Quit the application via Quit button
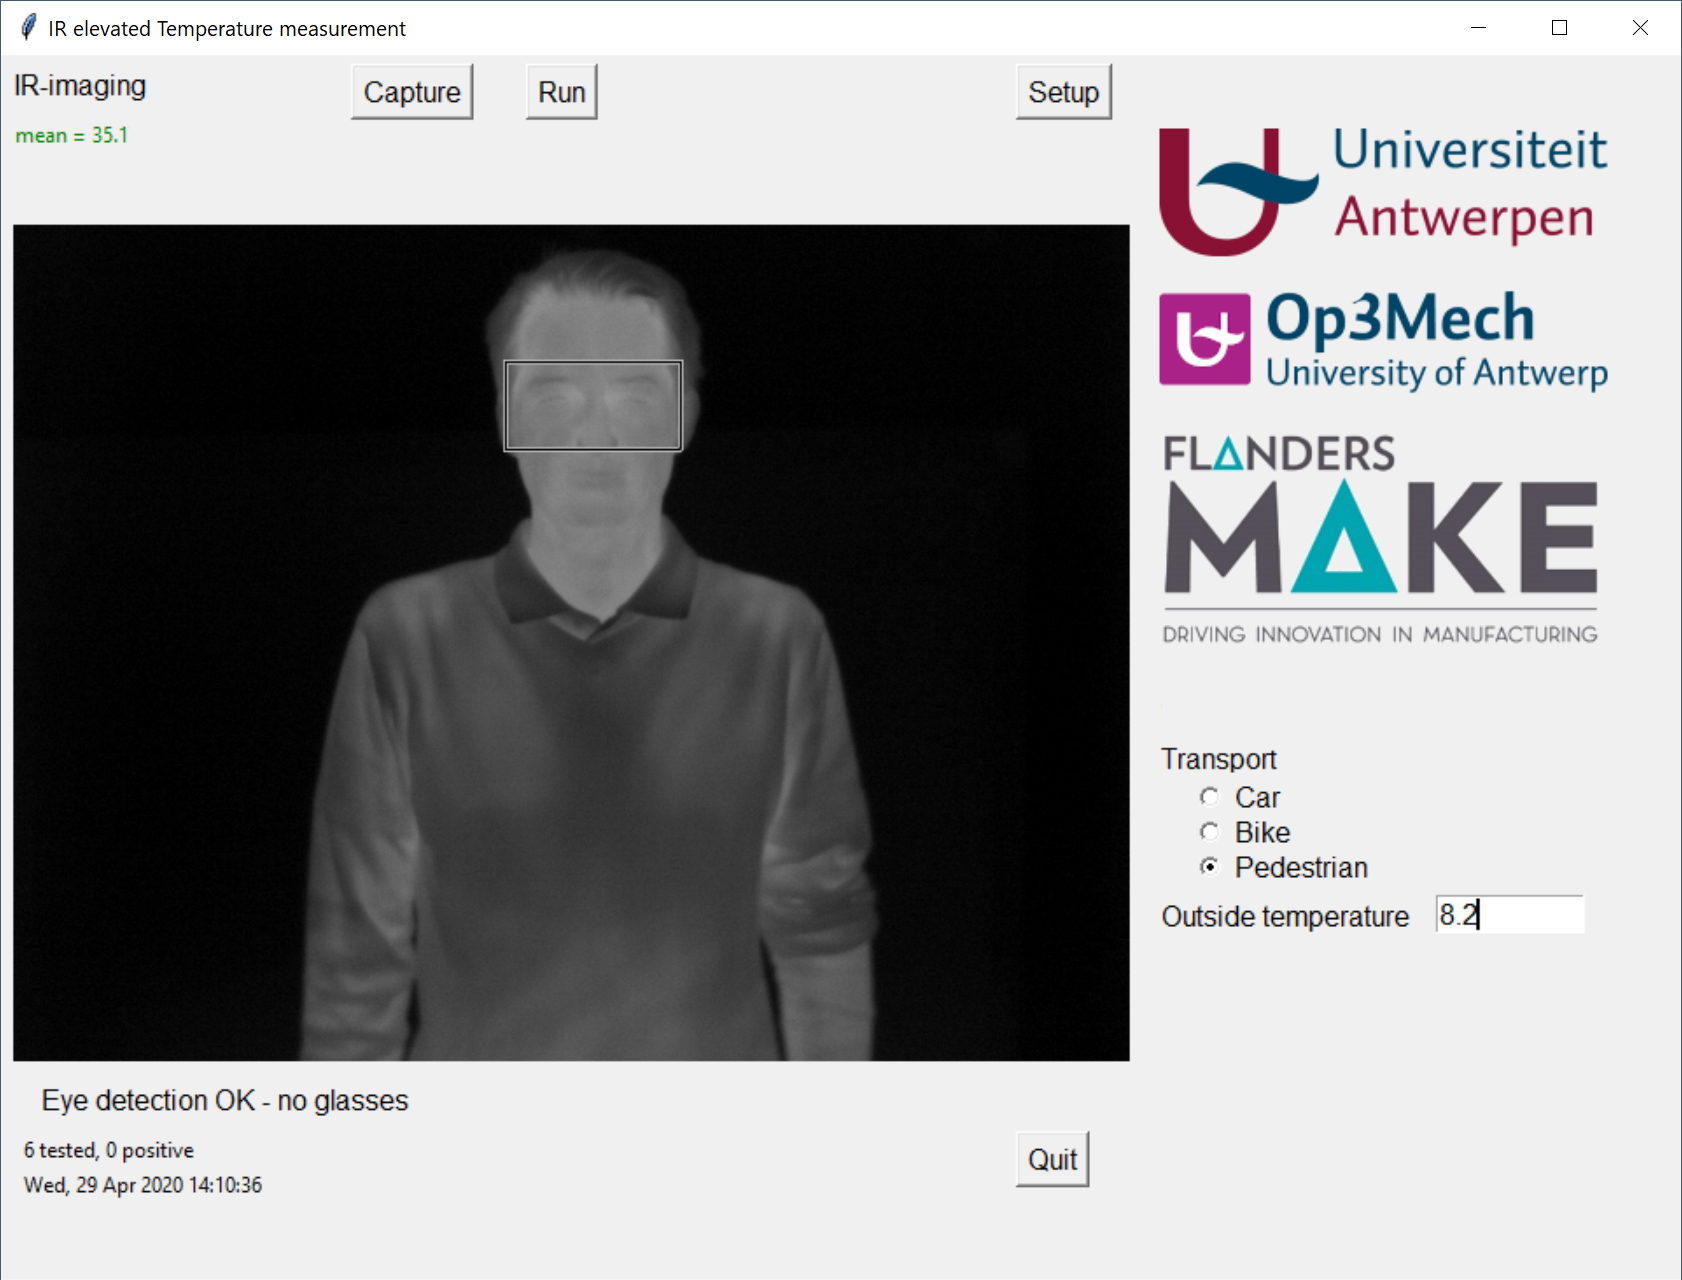1682x1280 pixels. click(x=1052, y=1159)
